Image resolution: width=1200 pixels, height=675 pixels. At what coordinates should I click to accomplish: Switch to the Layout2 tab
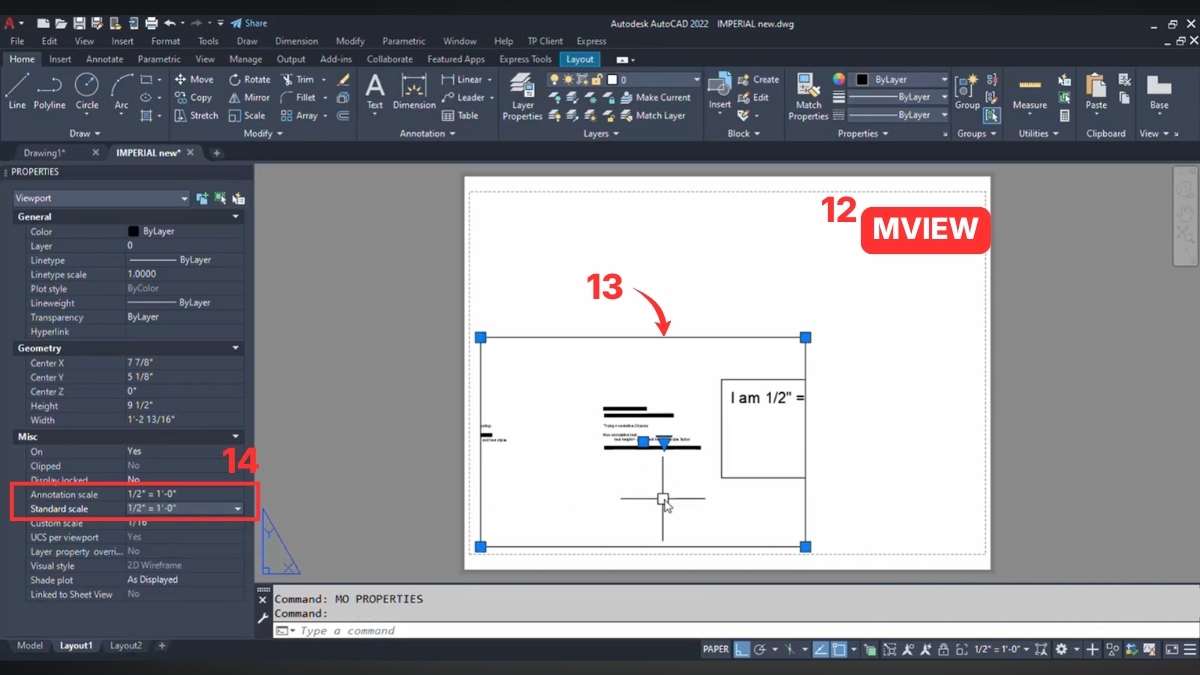click(126, 646)
